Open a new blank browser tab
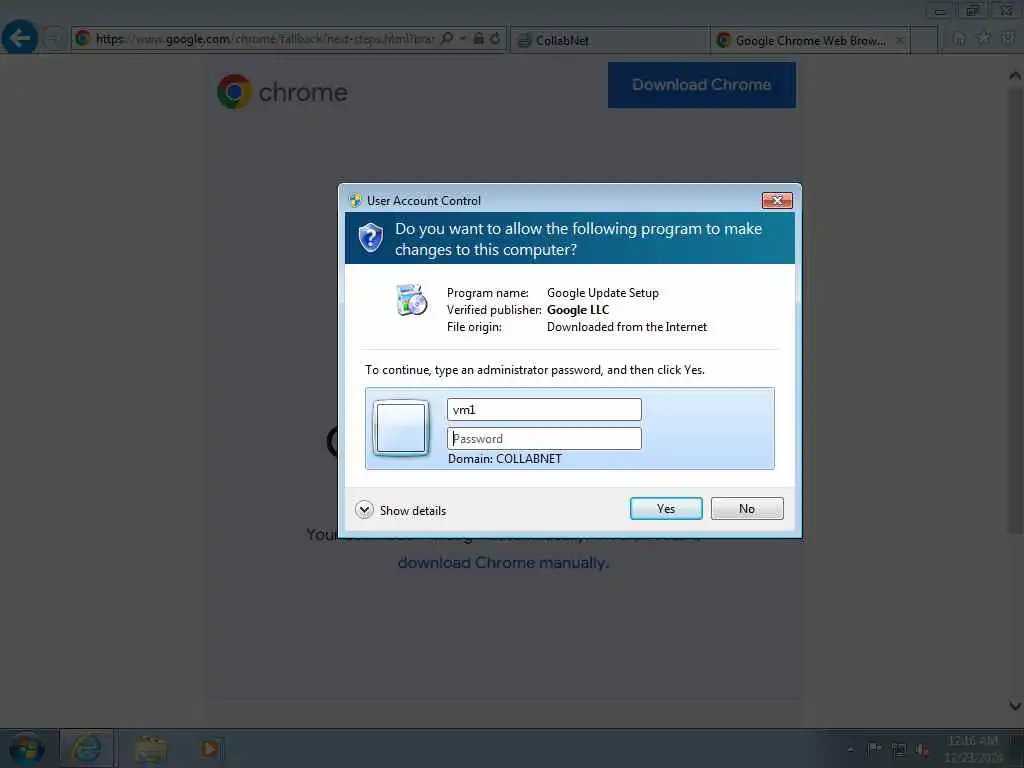 [924, 40]
